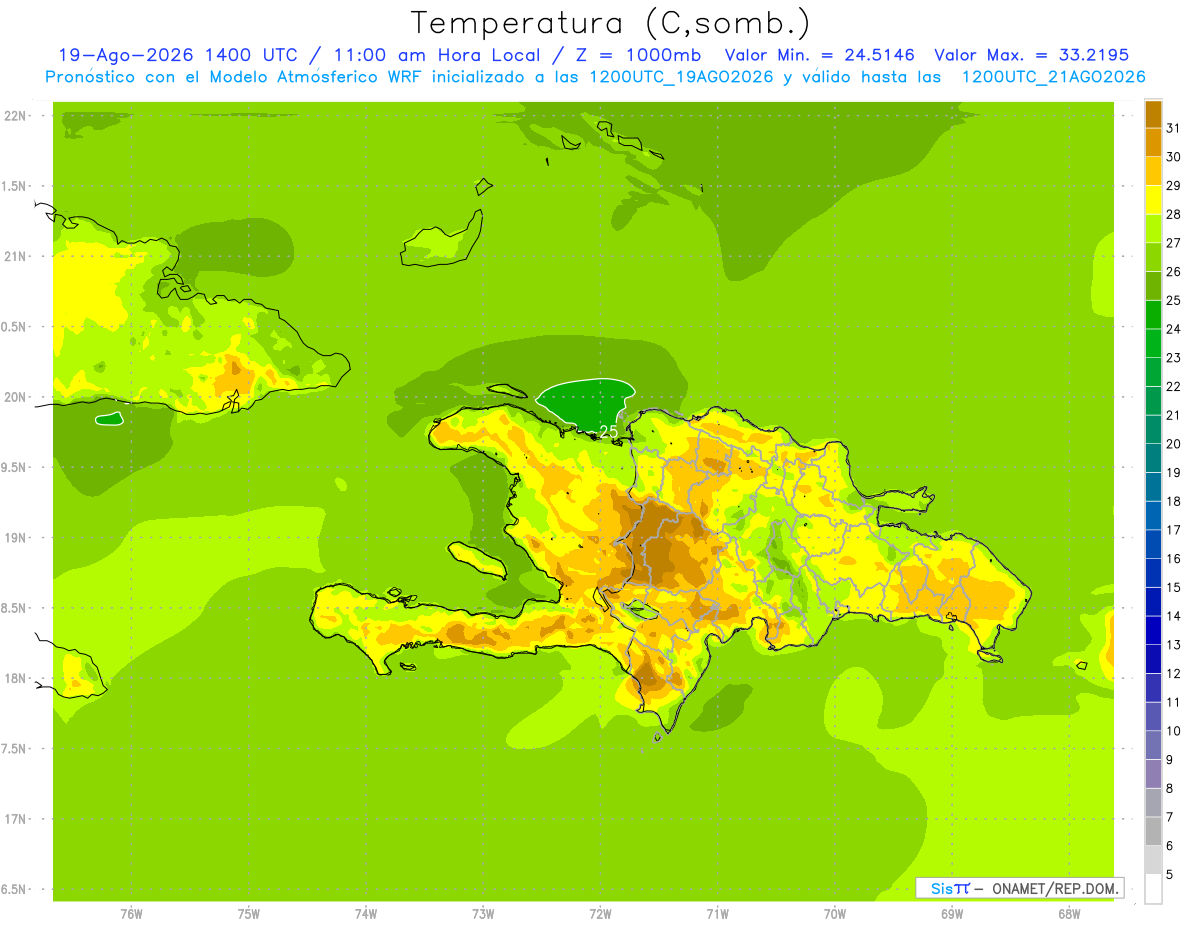Click the "21N" latitude axis label
1200x927 pixels.
16,256
